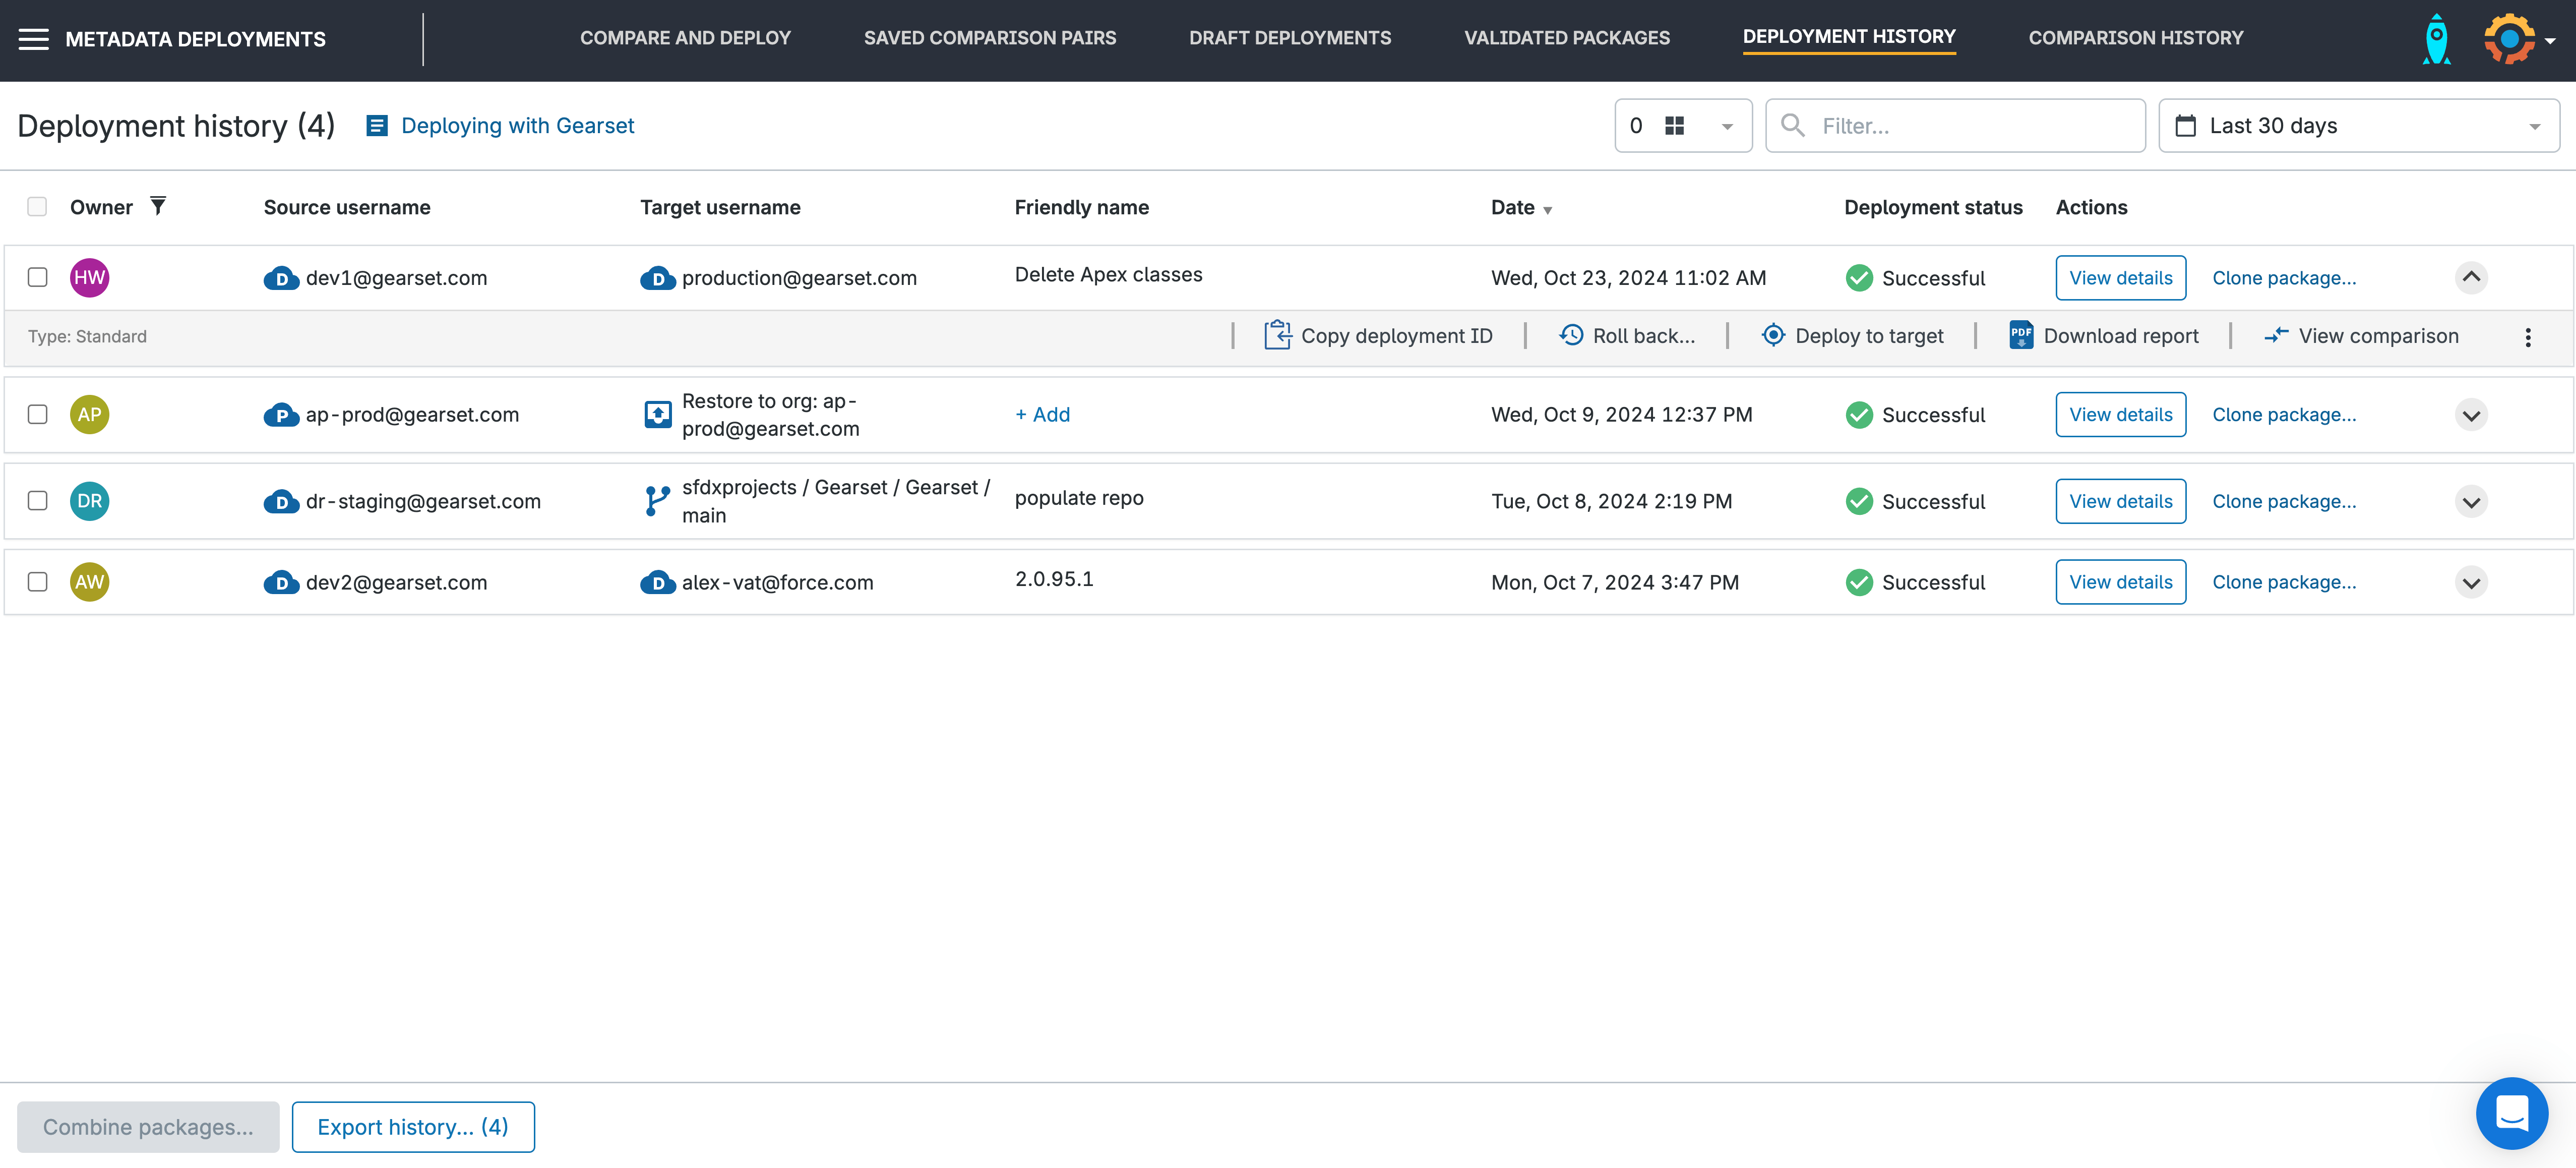
Task: Click the Copy deployment ID clipboard icon
Action: [1277, 335]
